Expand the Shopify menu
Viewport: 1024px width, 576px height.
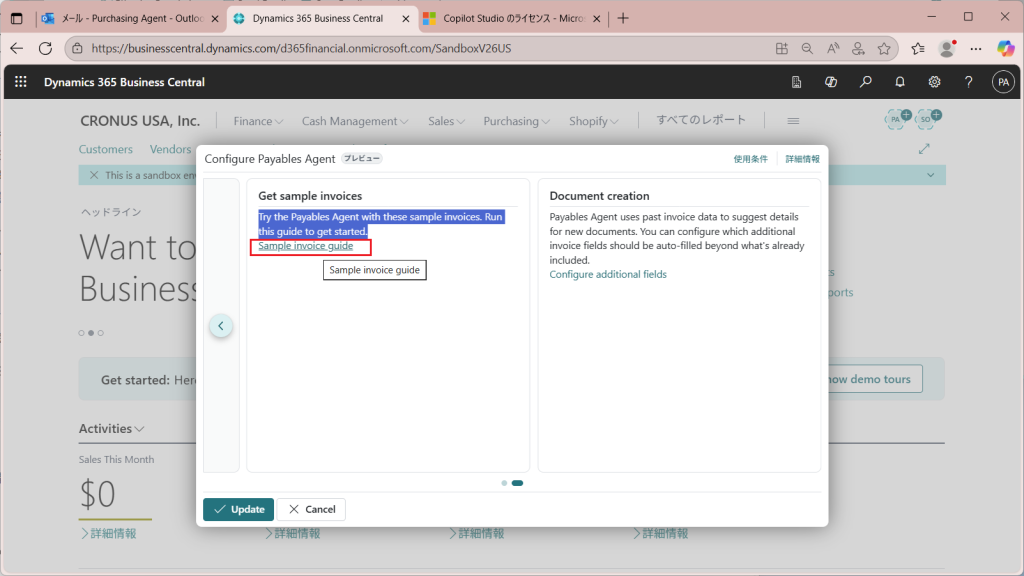pyautogui.click(x=593, y=121)
